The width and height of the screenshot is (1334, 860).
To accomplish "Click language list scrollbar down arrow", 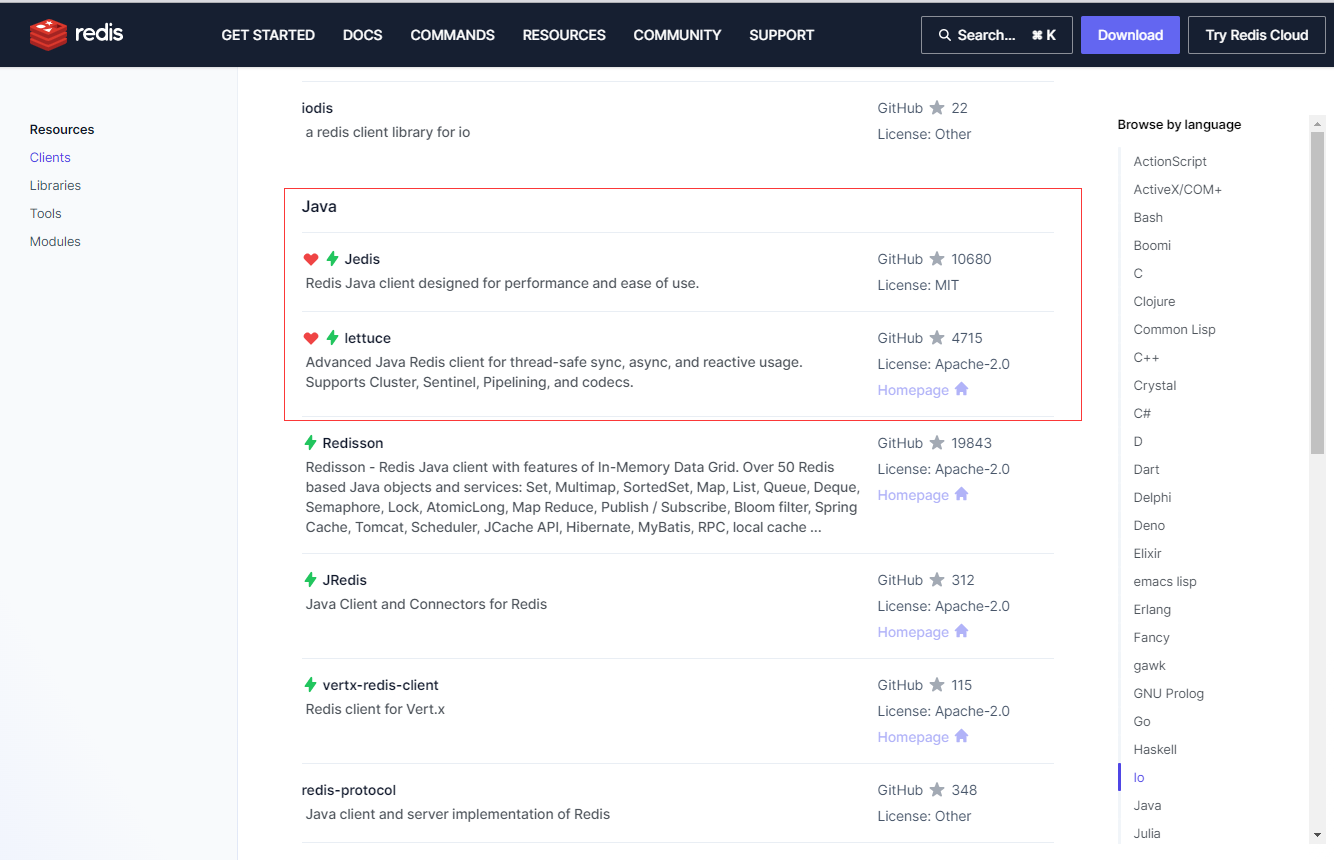I will click(1318, 835).
